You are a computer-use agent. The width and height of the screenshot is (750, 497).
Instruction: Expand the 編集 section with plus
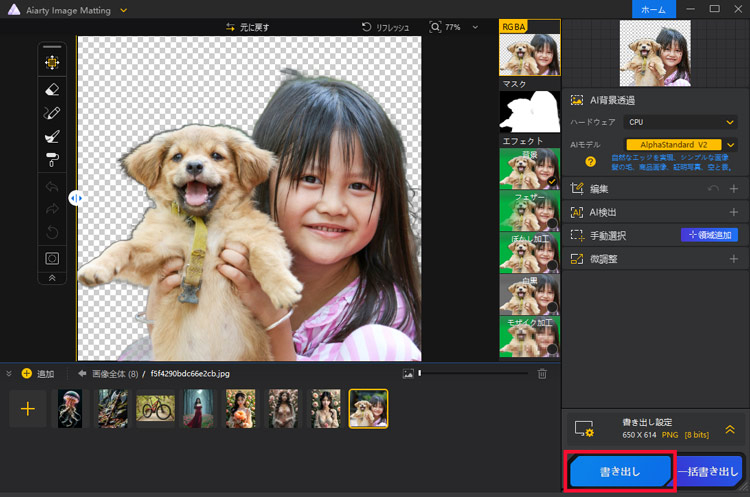click(734, 188)
